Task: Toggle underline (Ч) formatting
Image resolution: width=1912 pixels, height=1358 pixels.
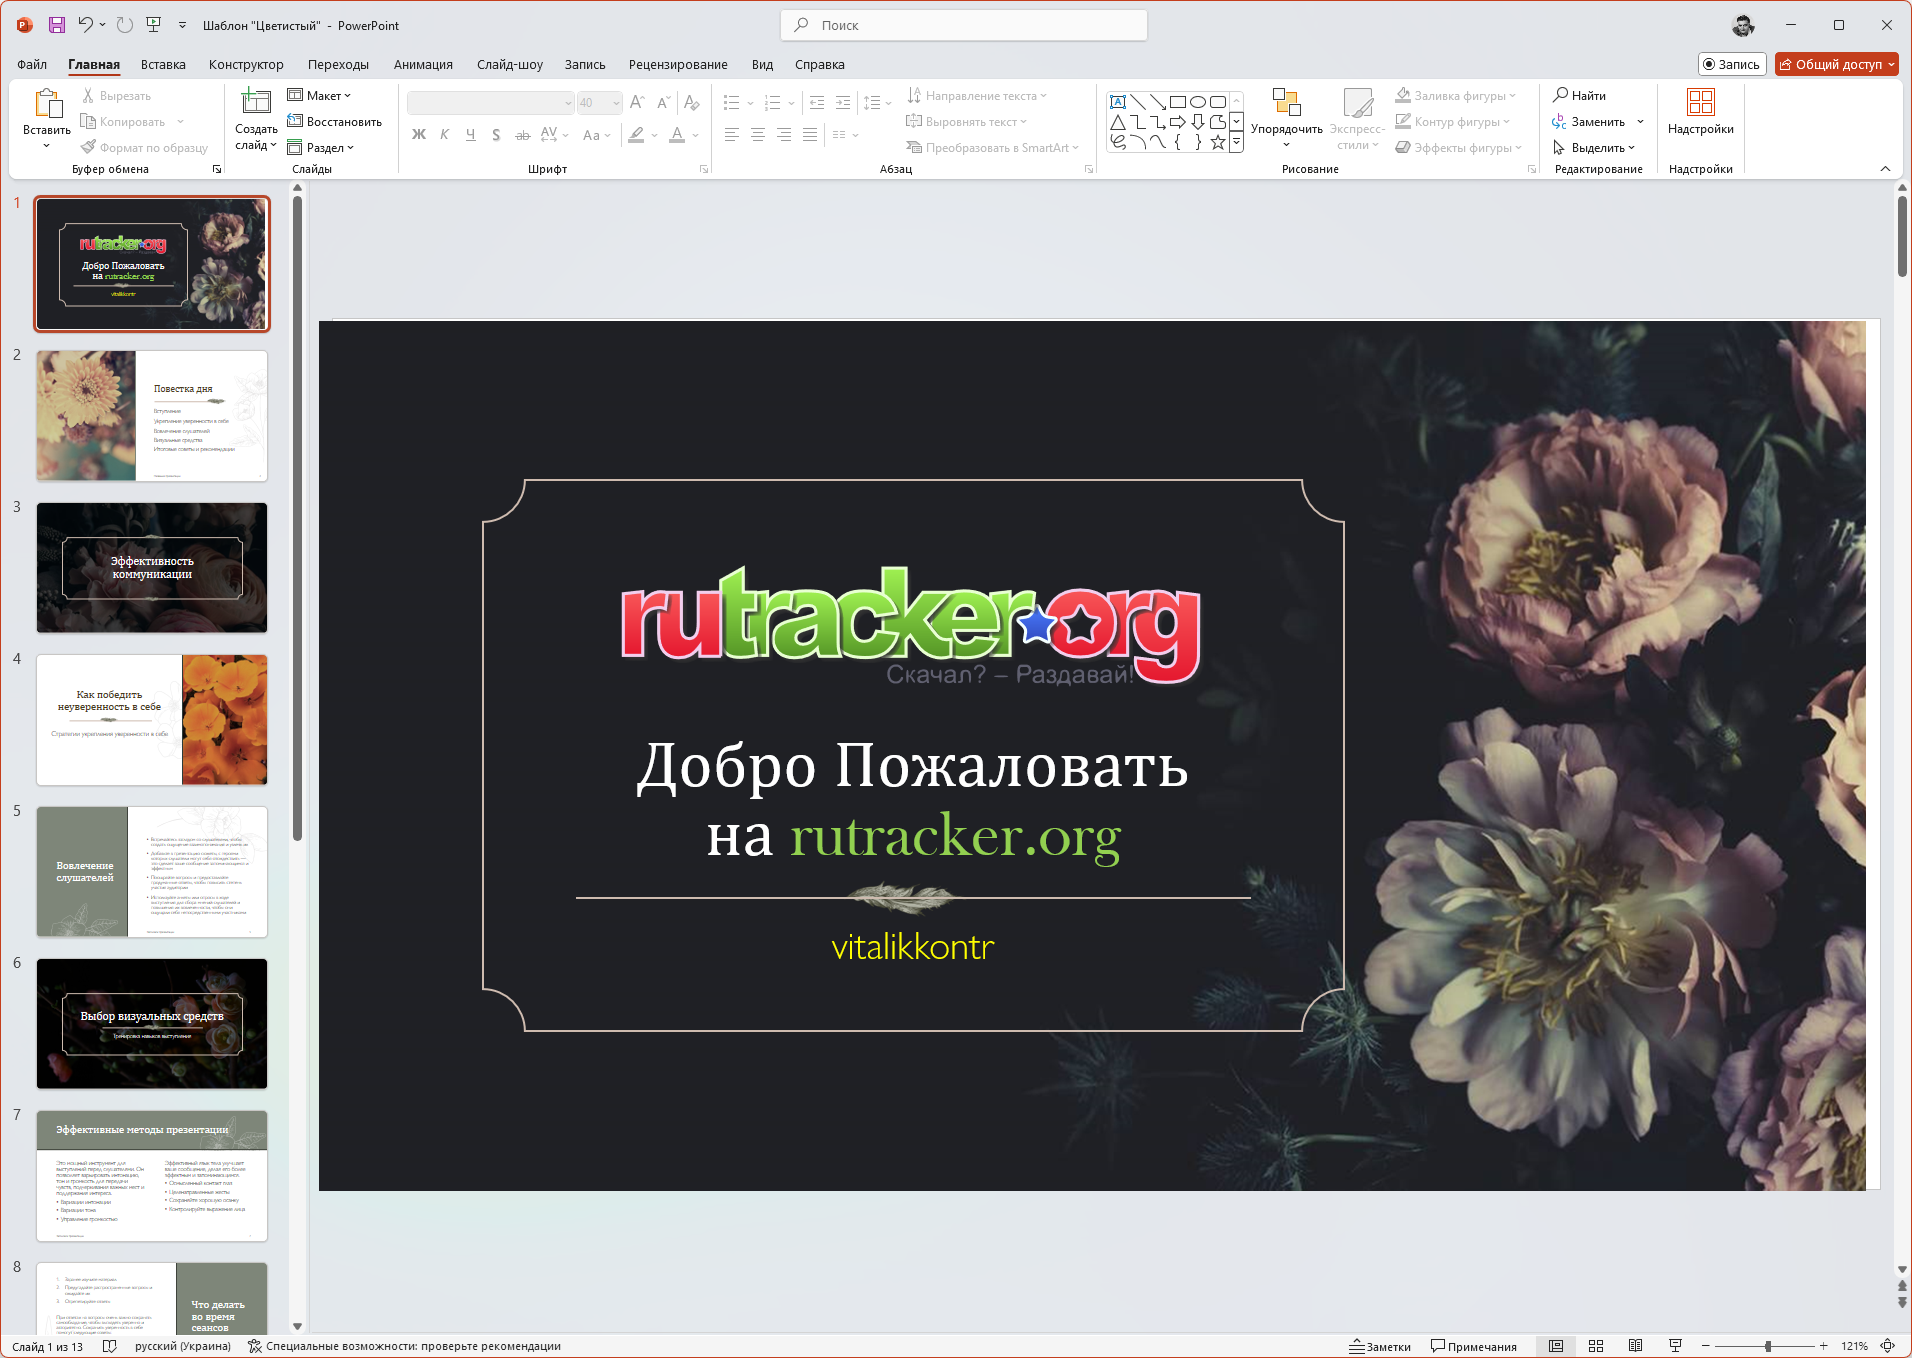Action: coord(470,134)
